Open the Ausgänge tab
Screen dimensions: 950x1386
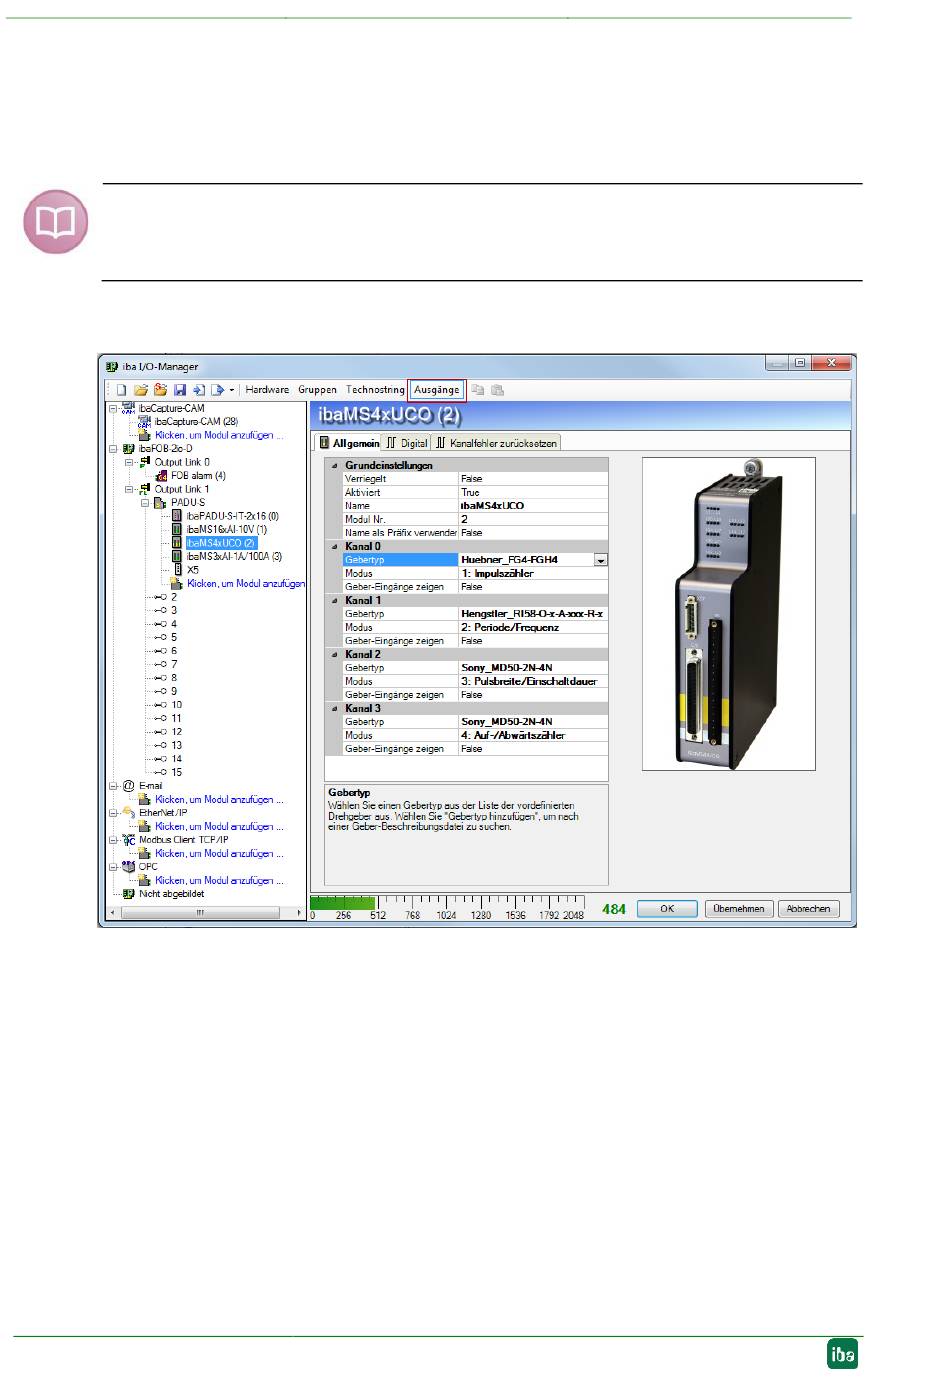tap(437, 390)
